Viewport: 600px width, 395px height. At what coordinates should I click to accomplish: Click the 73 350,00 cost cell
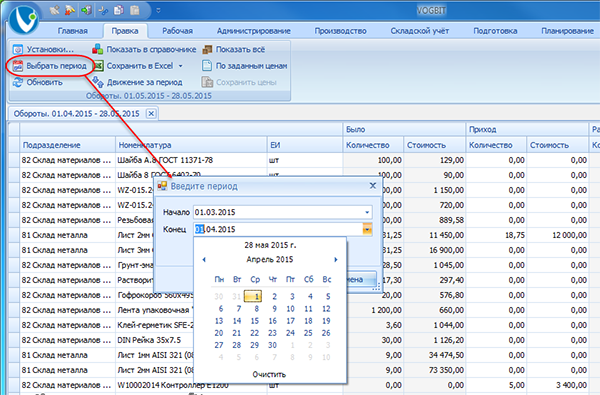(x=435, y=370)
